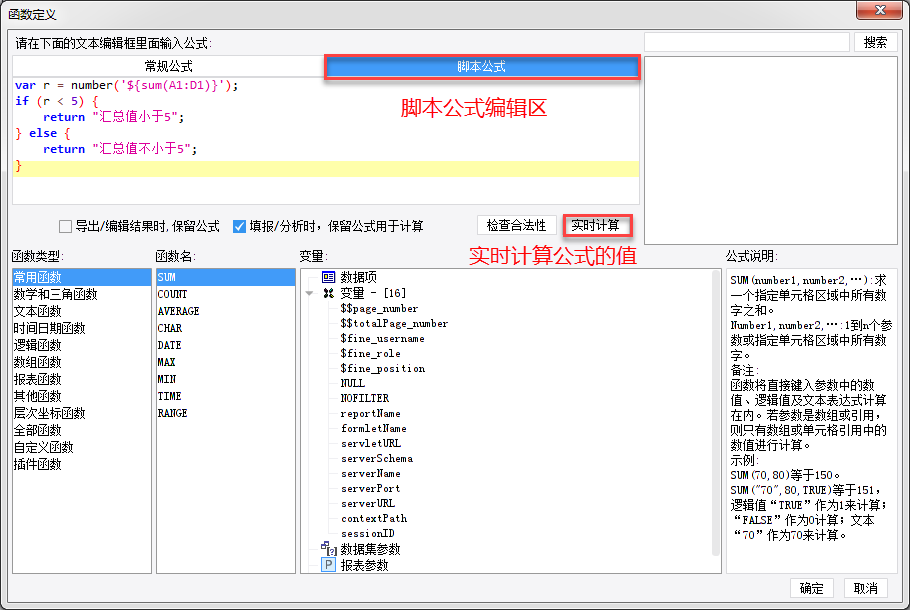Select the 数据集参数 tree node
This screenshot has width=910, height=610.
click(370, 549)
